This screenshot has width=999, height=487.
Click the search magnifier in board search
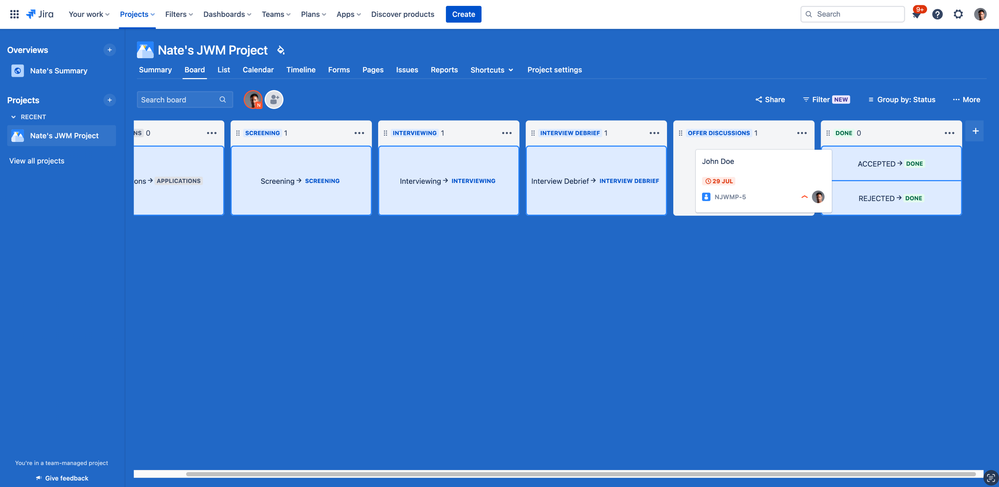223,99
